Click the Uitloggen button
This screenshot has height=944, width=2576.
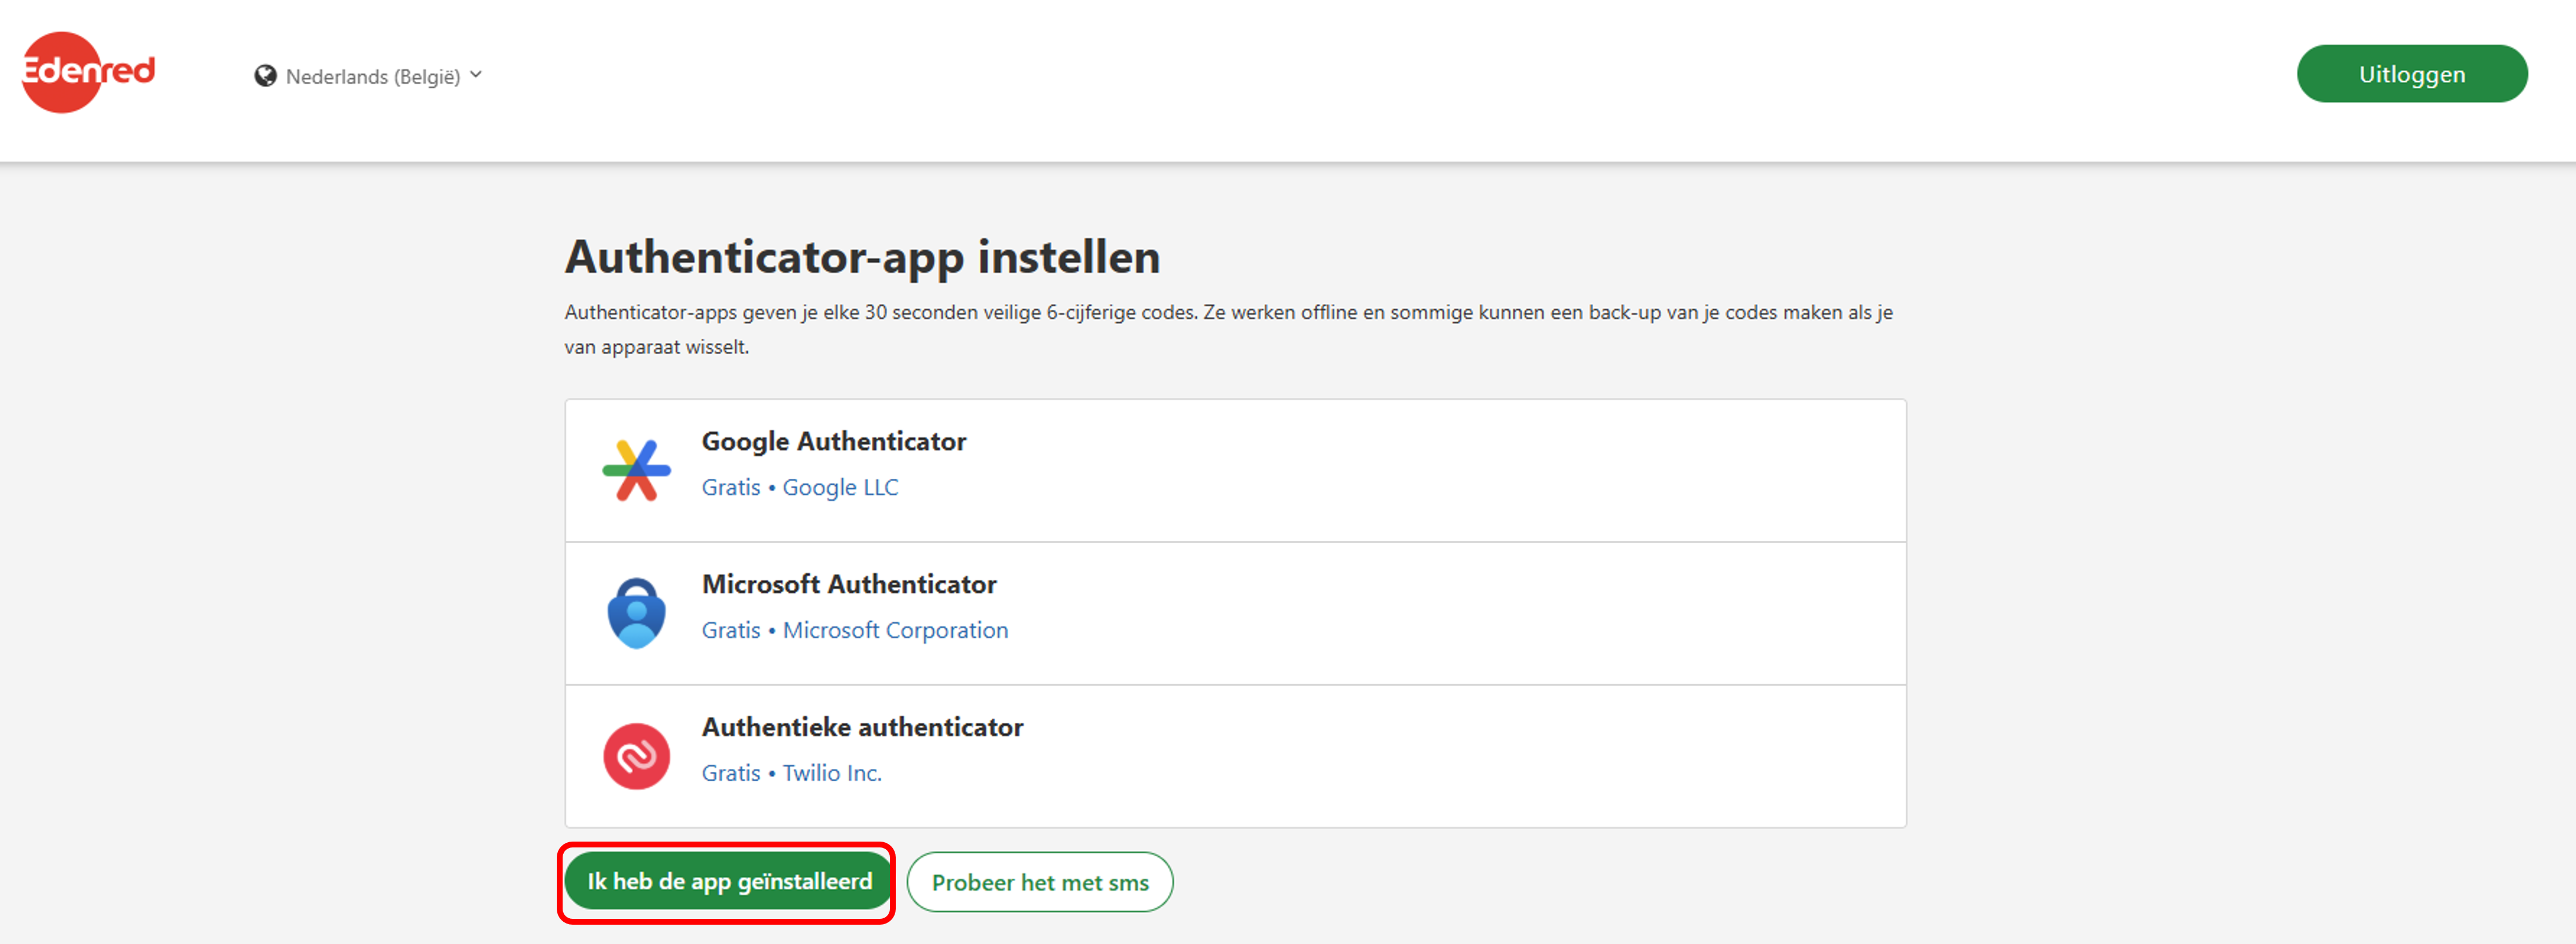pos(2411,74)
